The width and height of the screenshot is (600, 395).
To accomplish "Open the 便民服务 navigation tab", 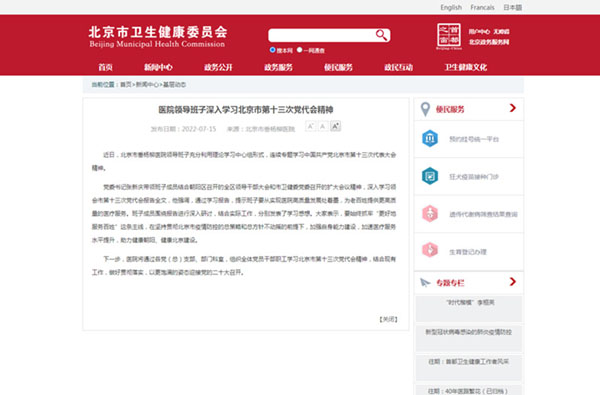I will pos(338,67).
